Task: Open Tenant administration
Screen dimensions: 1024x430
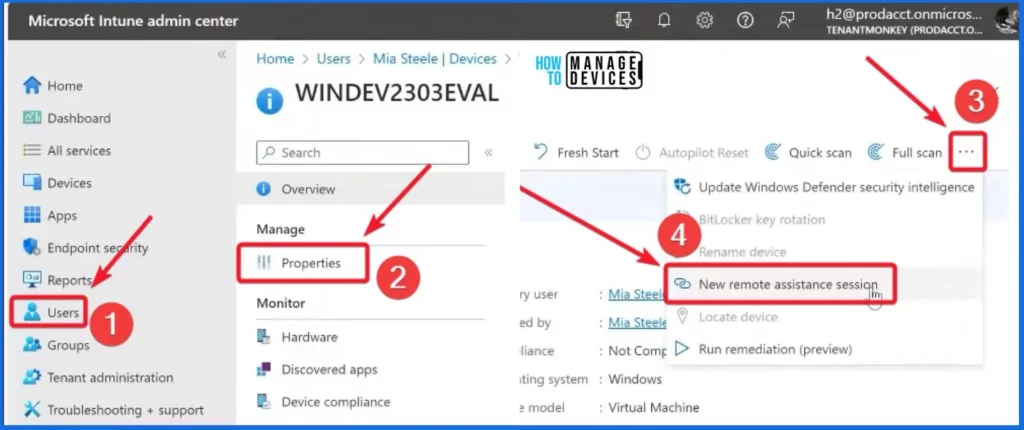Action: point(98,378)
